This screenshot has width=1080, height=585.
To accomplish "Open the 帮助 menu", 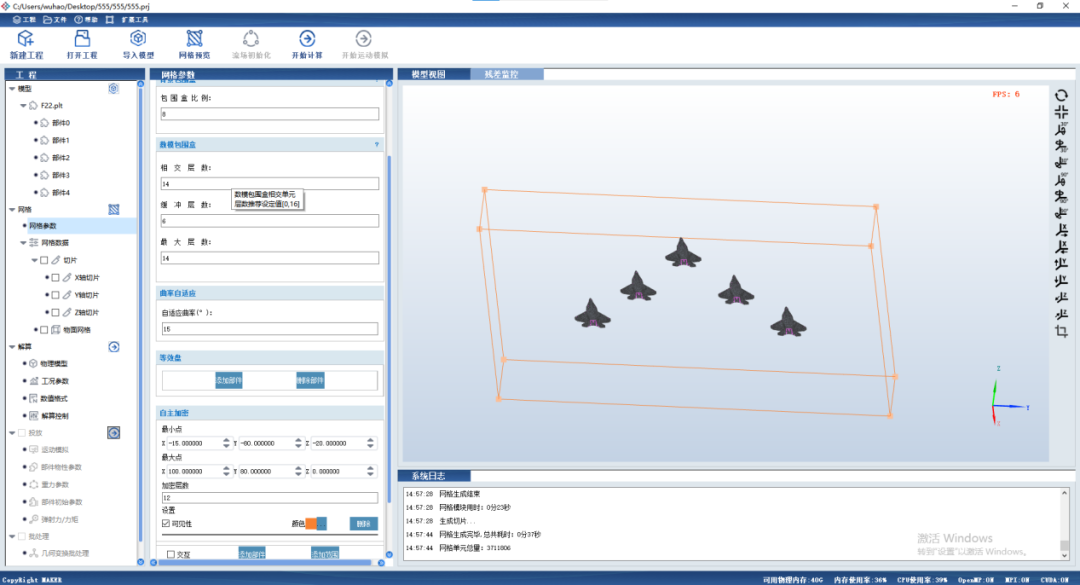I will tap(86, 20).
